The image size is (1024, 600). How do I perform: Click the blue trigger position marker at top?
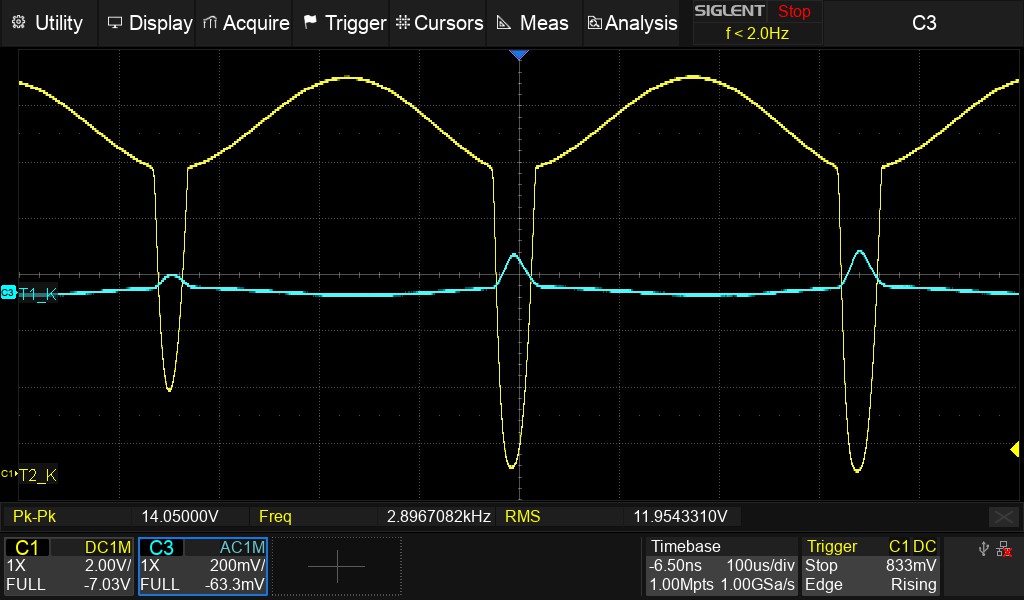pos(518,55)
